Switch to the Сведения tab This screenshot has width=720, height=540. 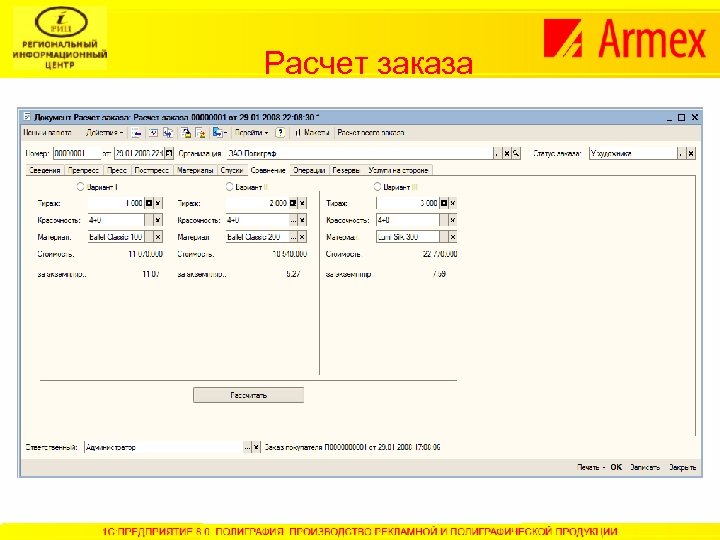point(45,170)
